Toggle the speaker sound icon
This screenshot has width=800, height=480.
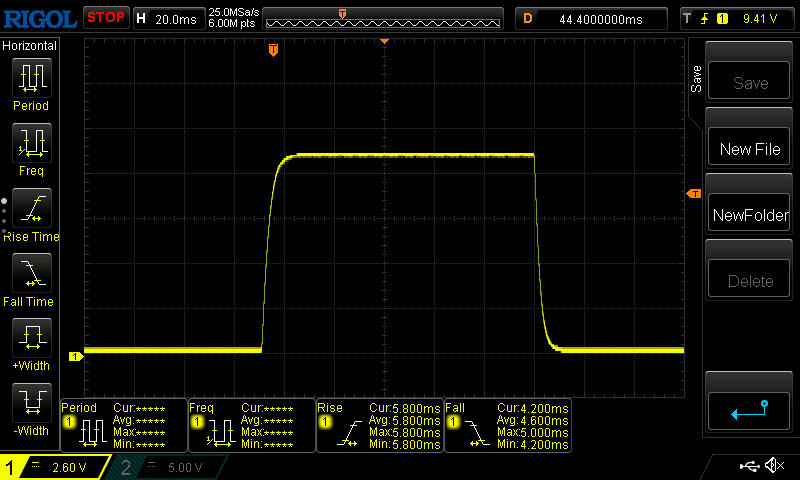(x=774, y=466)
